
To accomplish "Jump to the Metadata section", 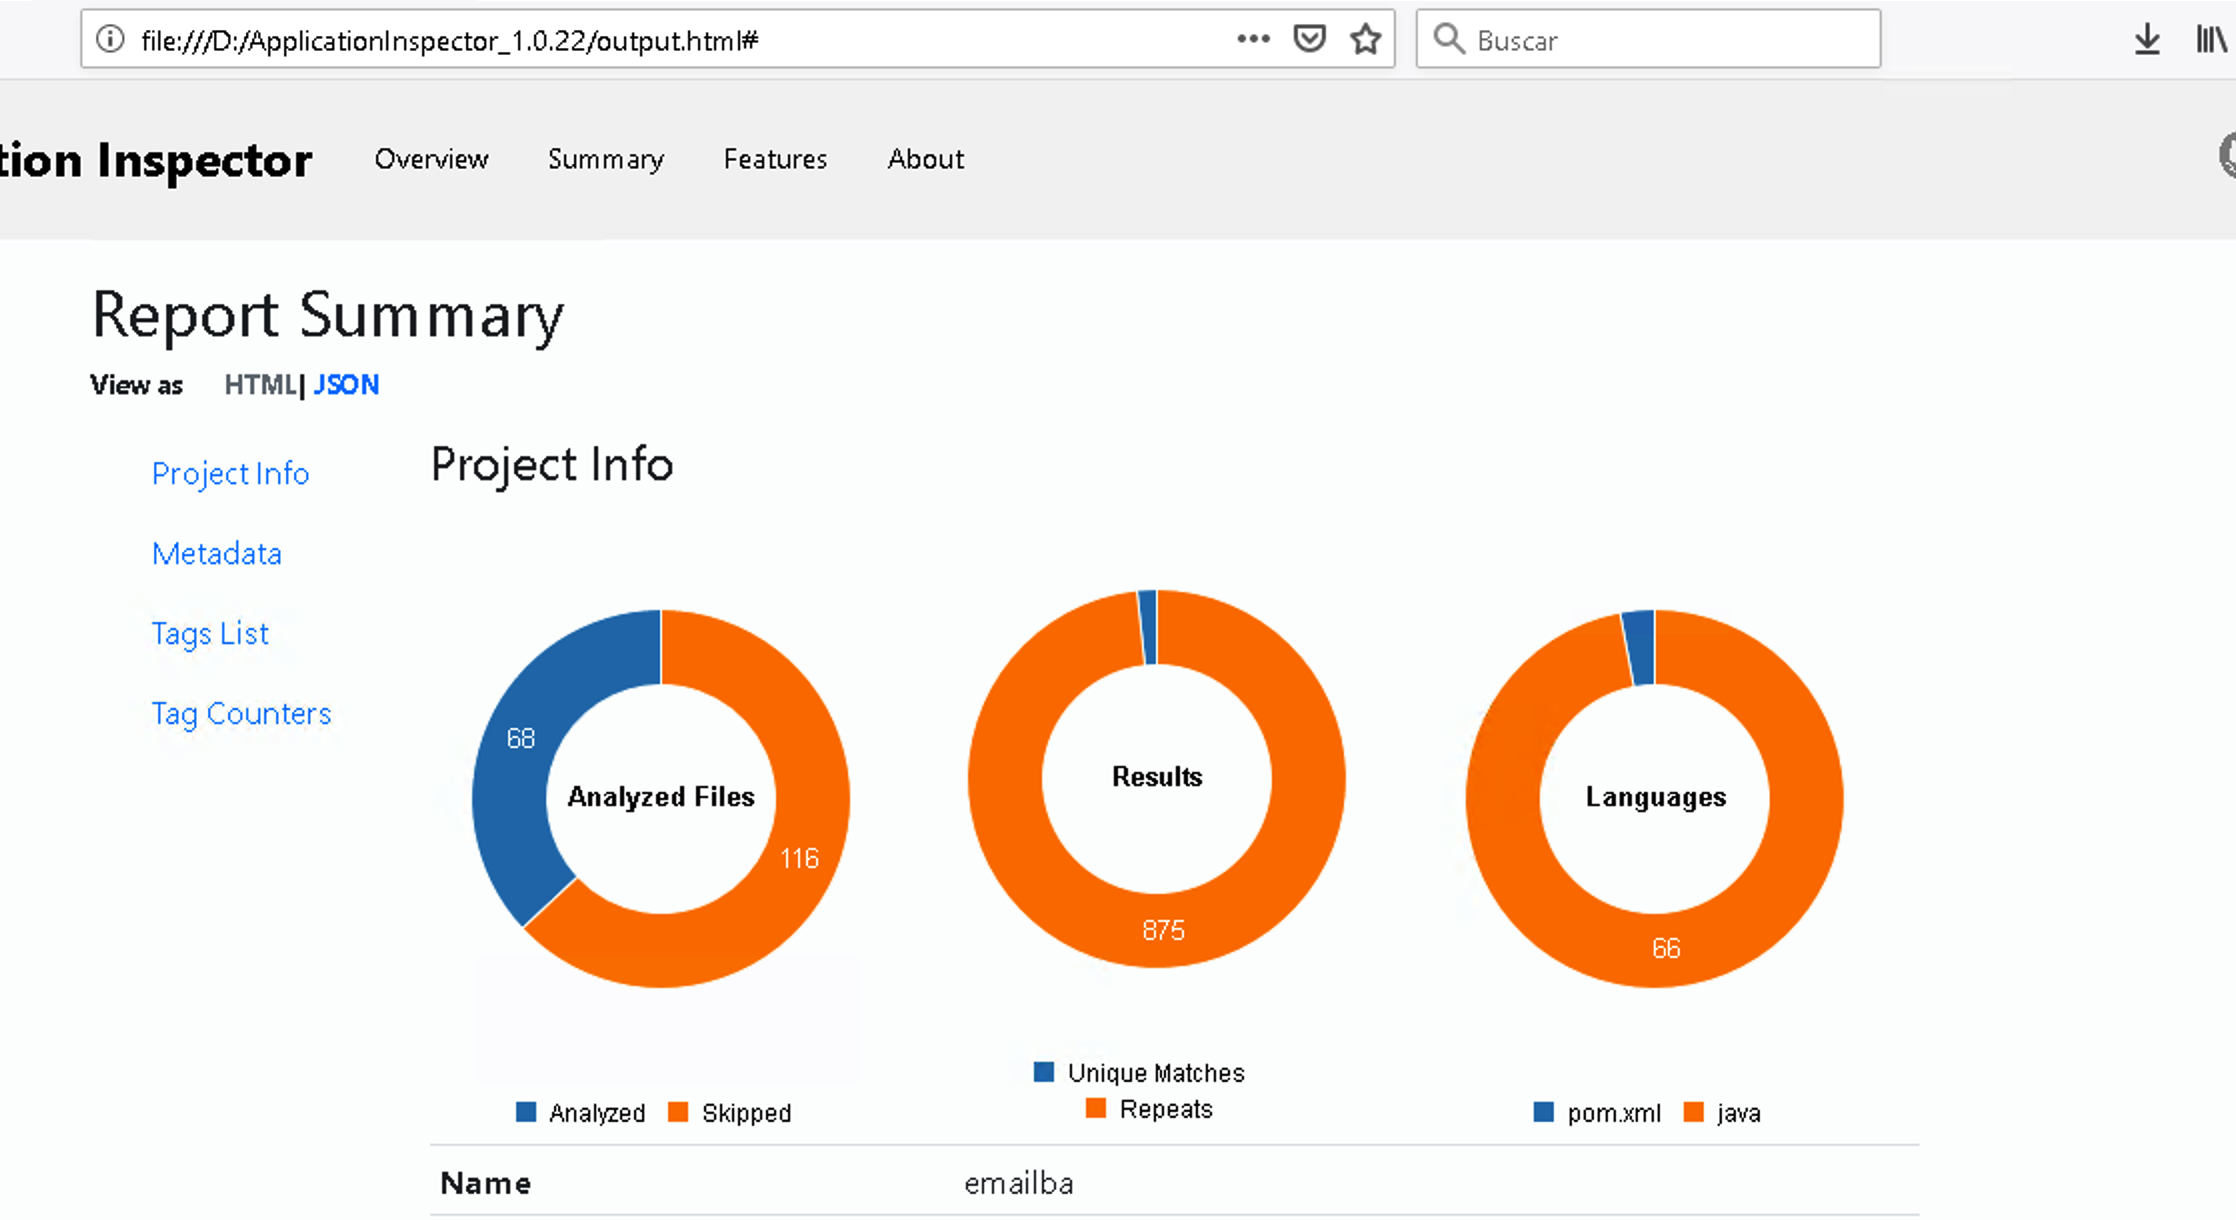I will coord(216,553).
